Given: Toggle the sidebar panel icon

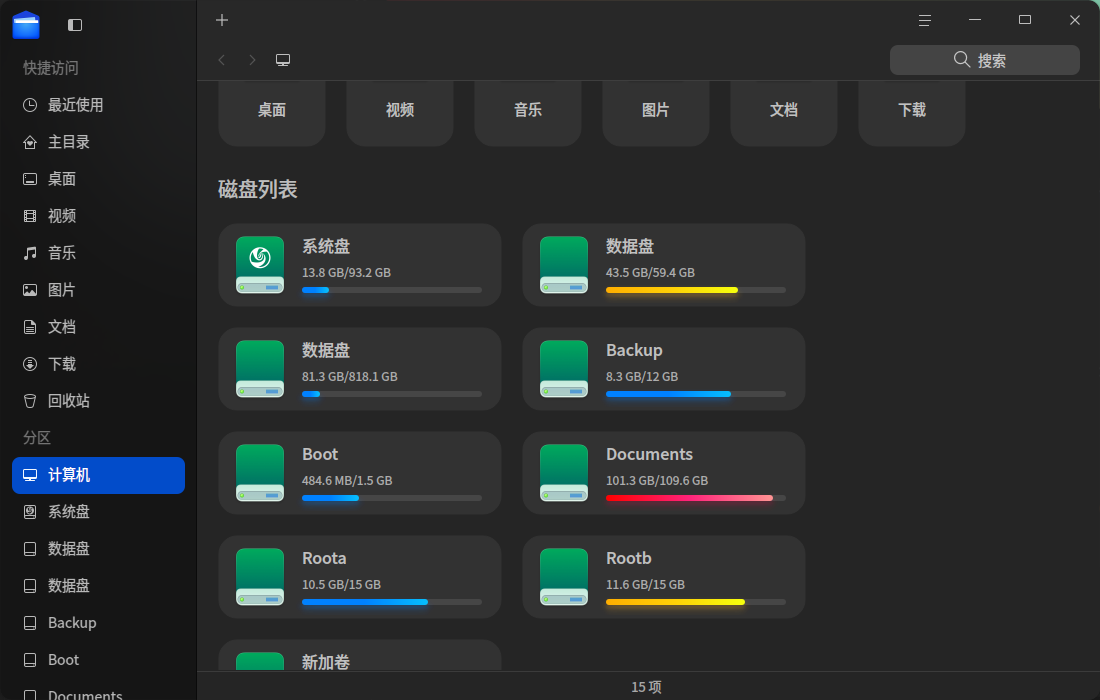Looking at the screenshot, I should (75, 25).
